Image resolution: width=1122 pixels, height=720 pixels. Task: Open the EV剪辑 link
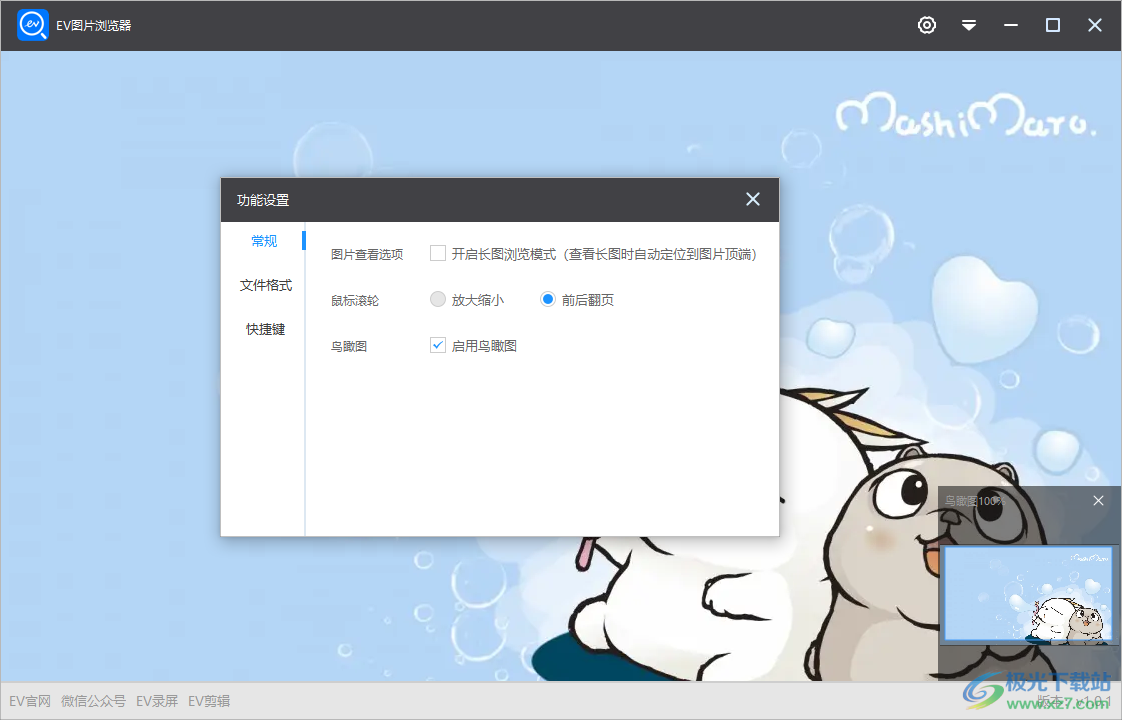(209, 701)
